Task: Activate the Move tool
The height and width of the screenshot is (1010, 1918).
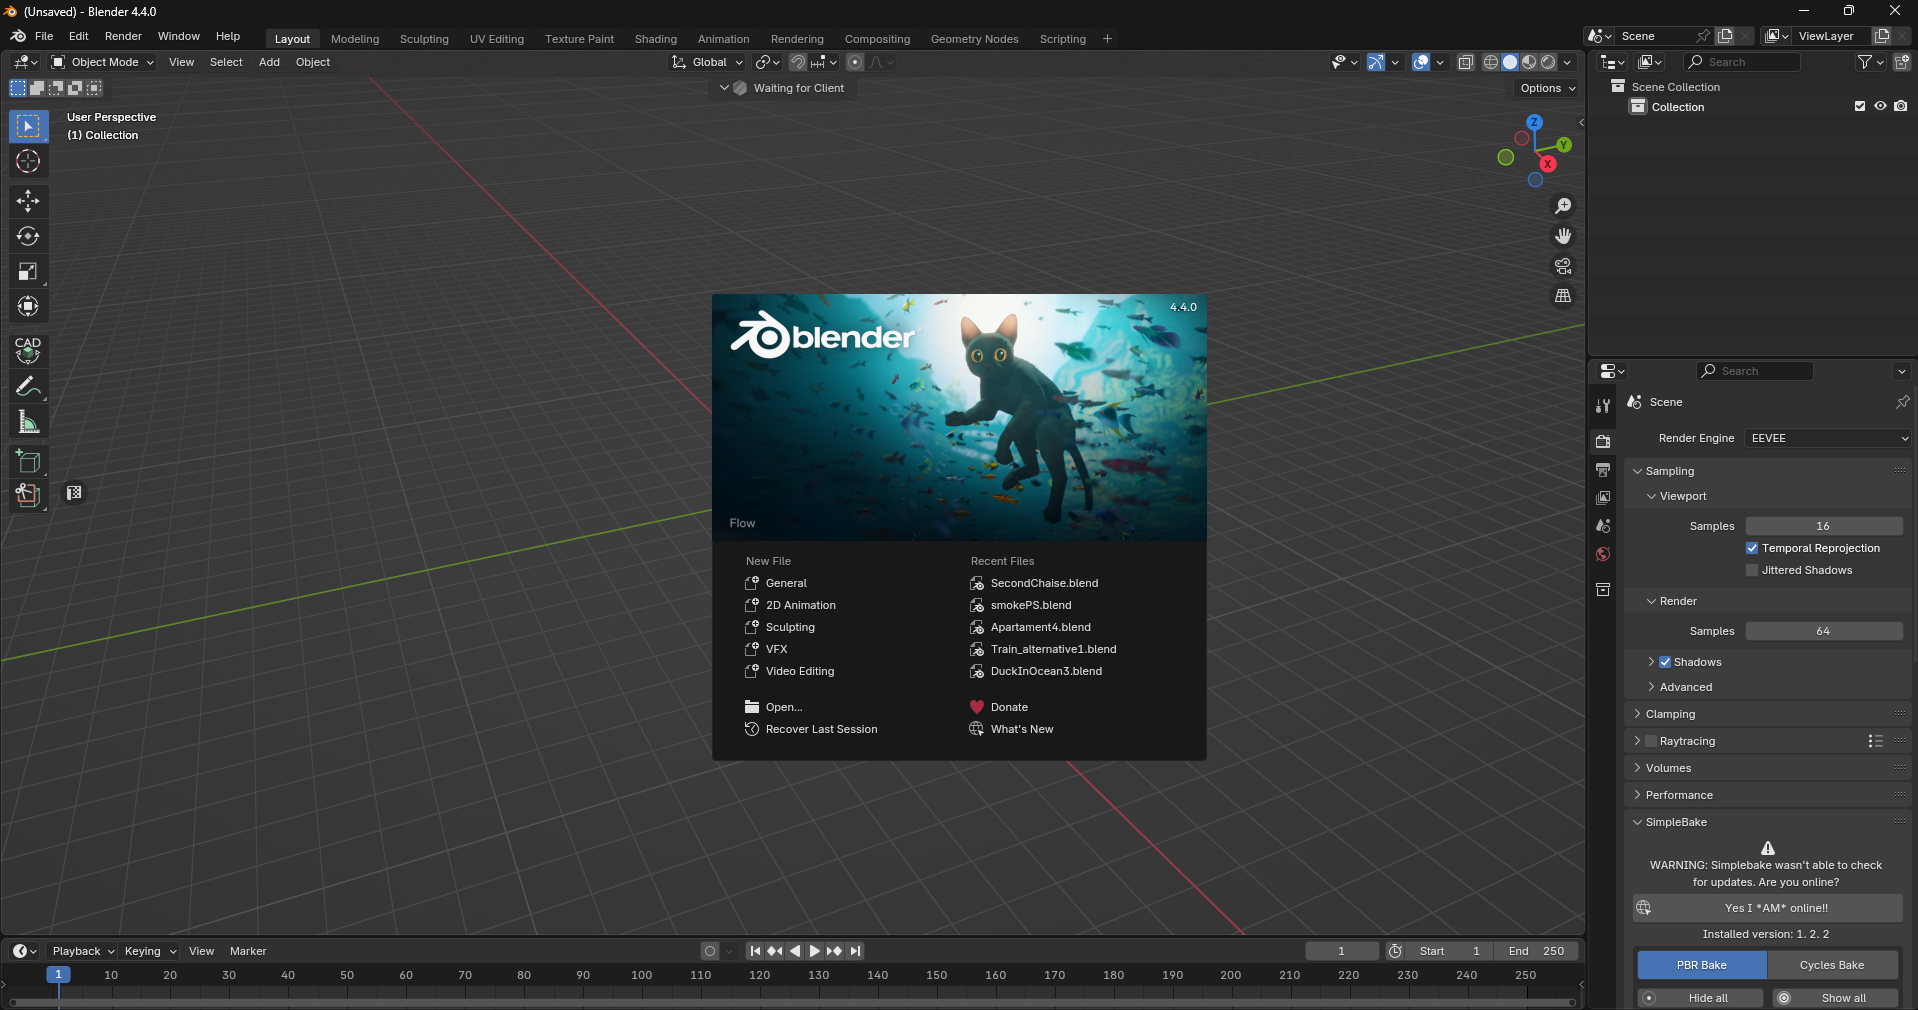Action: [28, 201]
